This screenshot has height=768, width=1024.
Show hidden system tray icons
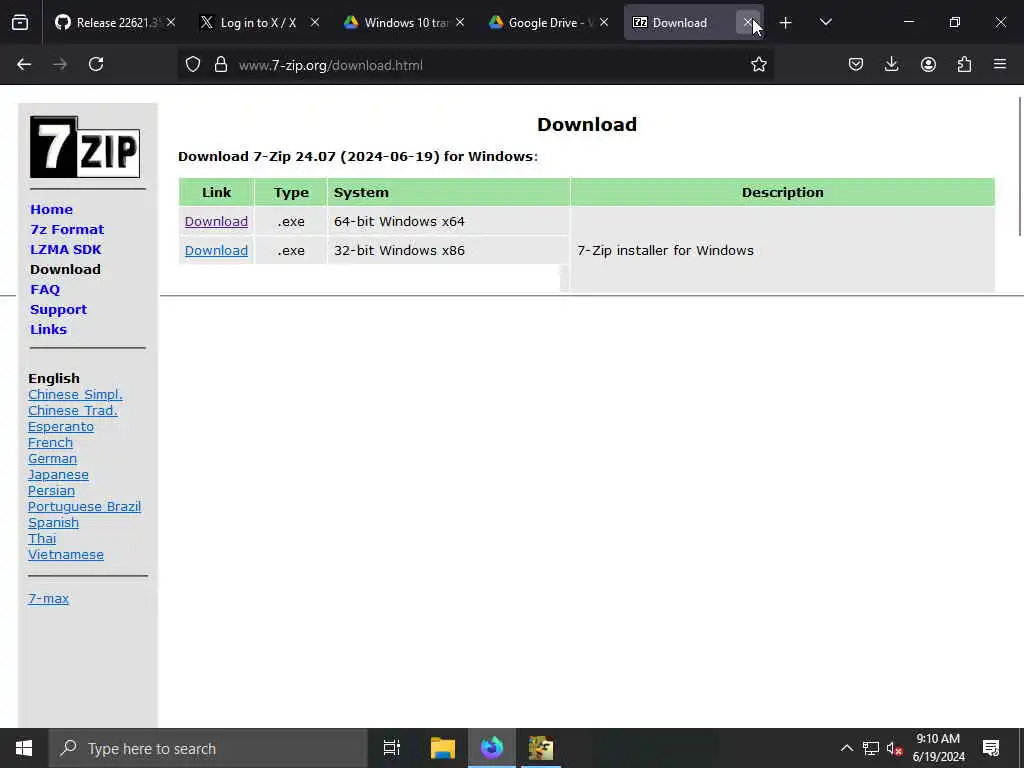pos(846,748)
